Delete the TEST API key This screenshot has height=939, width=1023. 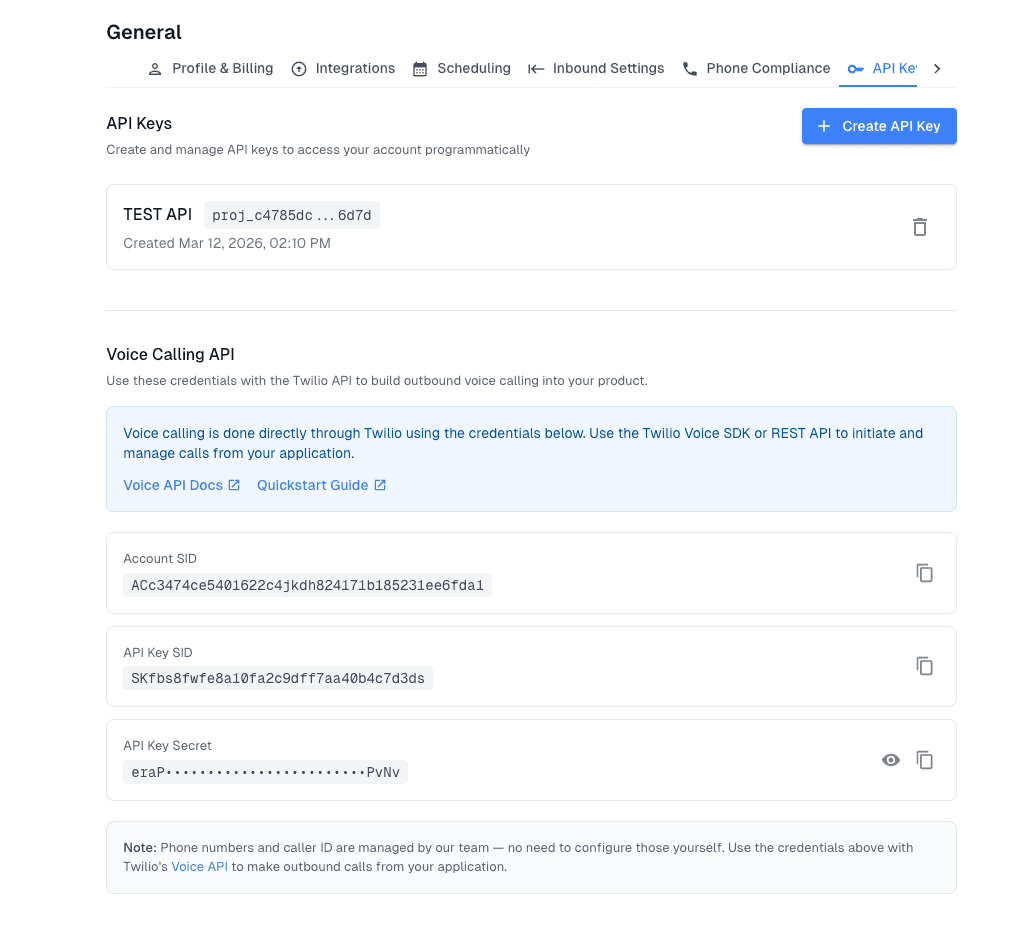point(919,227)
